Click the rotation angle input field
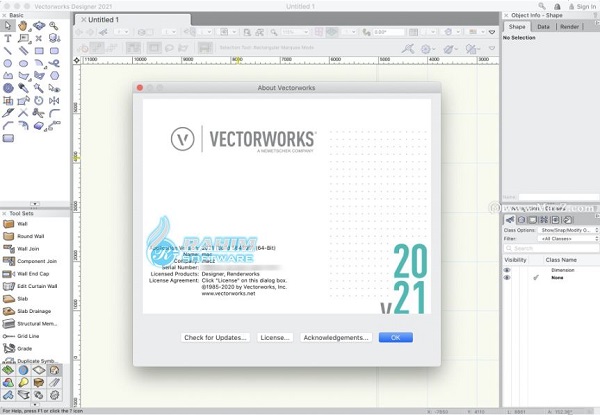The image size is (600, 415). 388,32
